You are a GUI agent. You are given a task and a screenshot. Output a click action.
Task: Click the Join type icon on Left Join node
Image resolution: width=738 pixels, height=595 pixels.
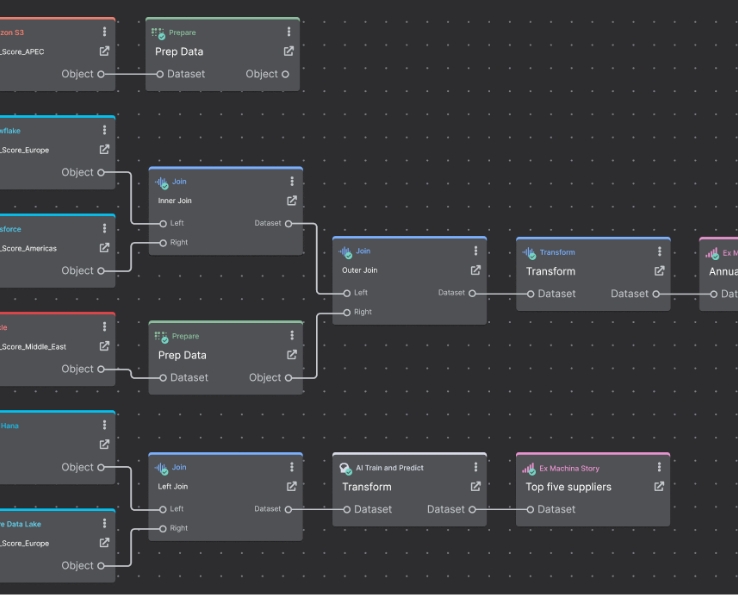pos(162,467)
